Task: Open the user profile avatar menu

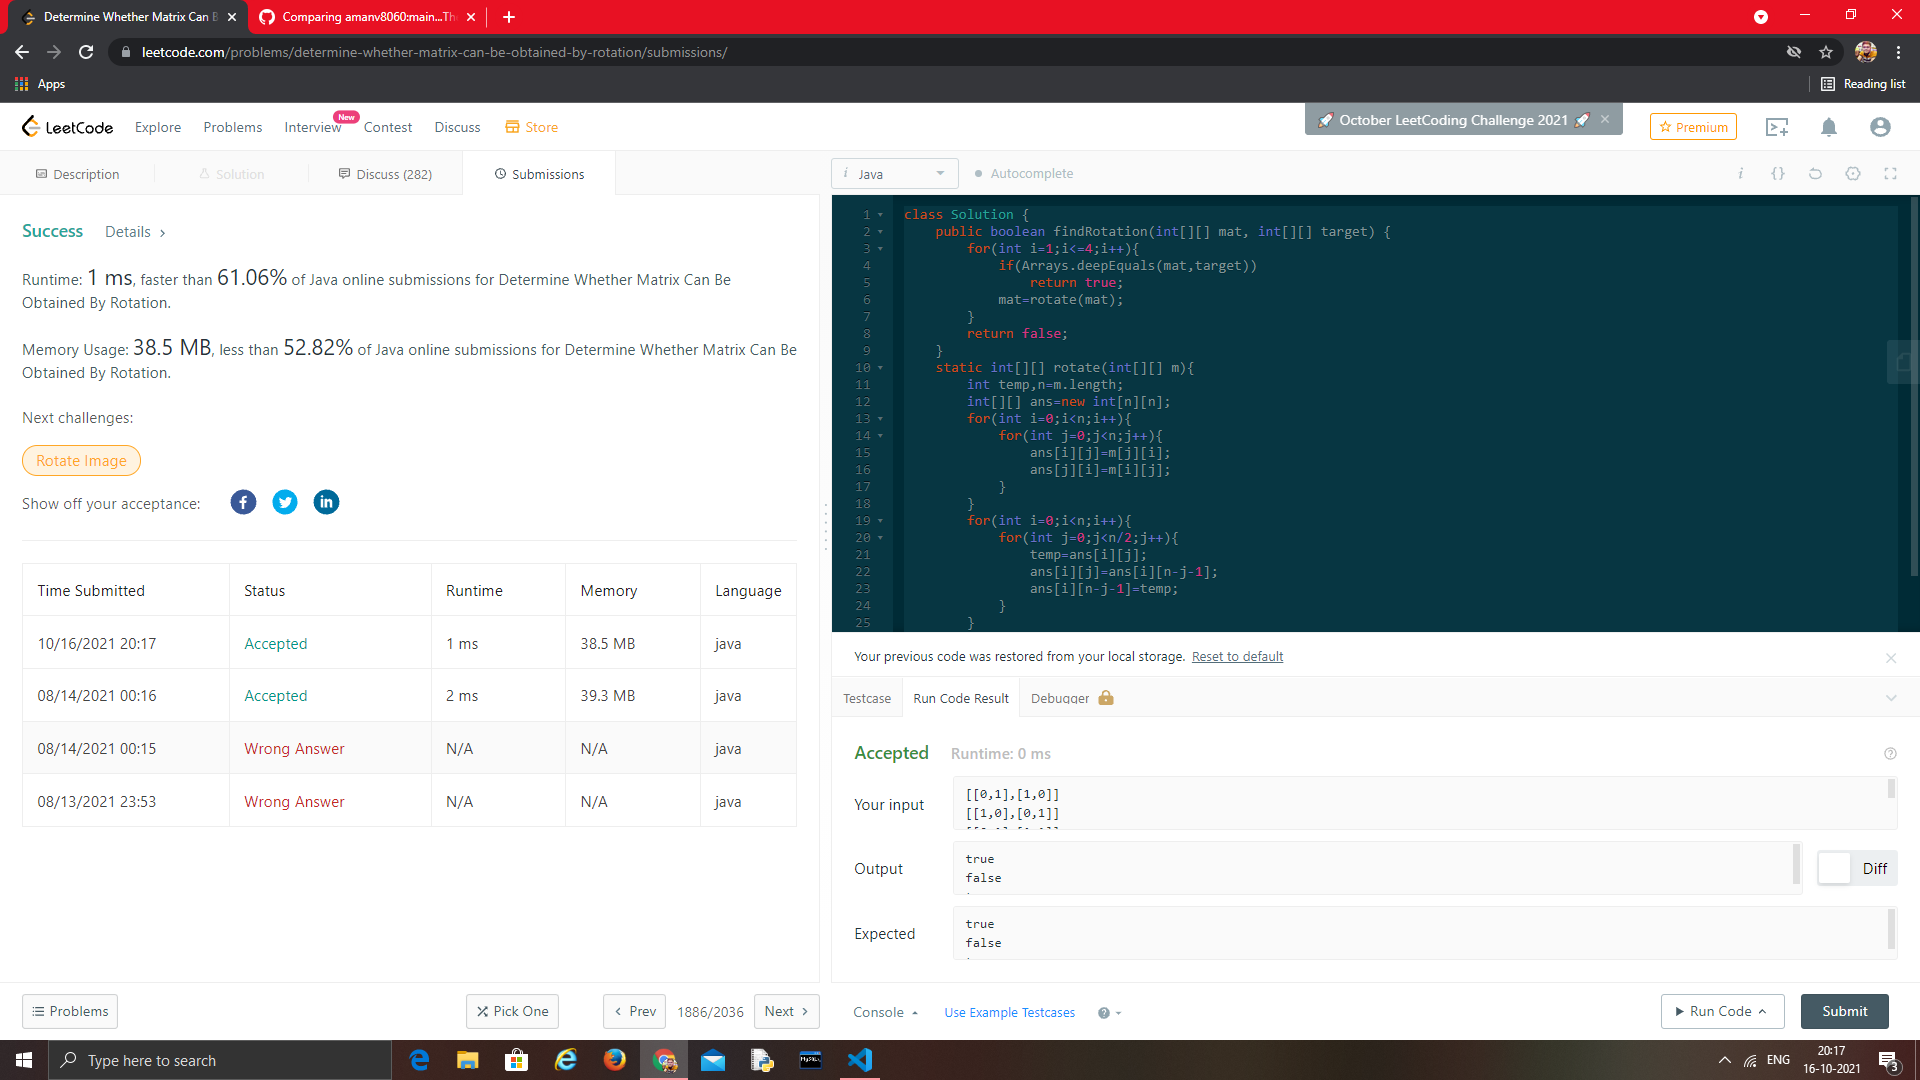Action: click(x=1879, y=127)
